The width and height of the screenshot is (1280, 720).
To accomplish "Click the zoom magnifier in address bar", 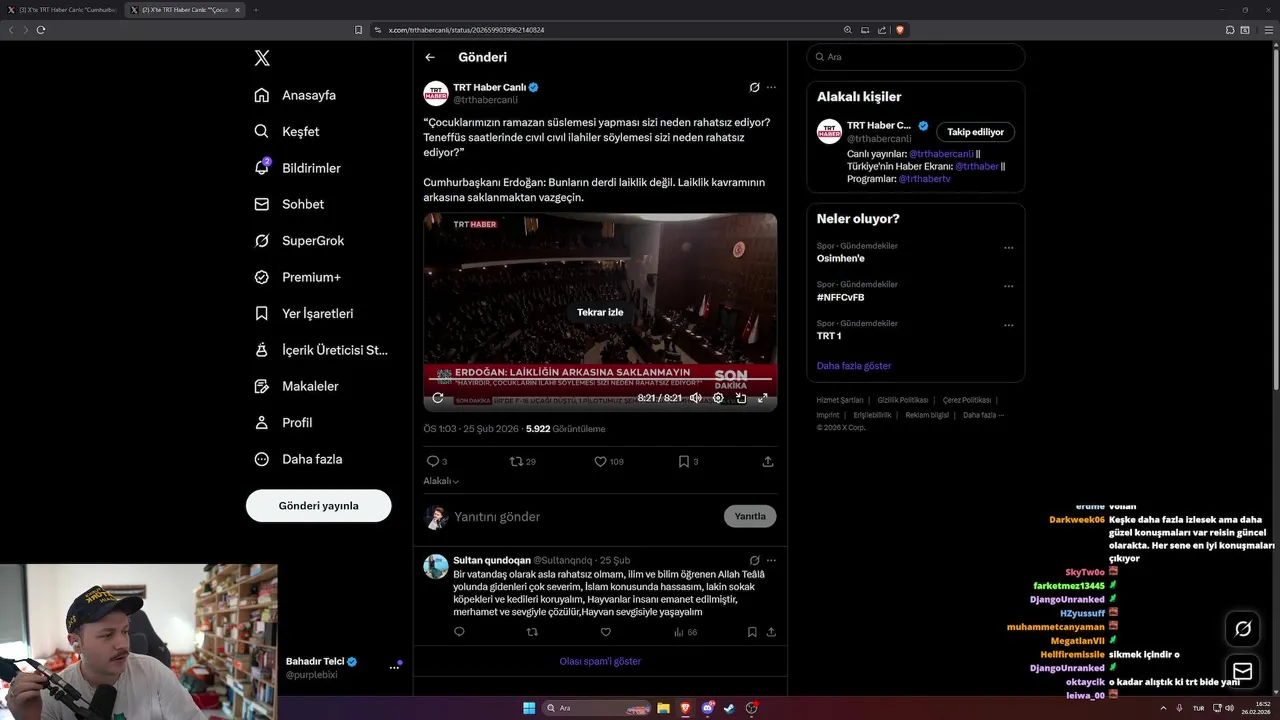I will [x=848, y=30].
